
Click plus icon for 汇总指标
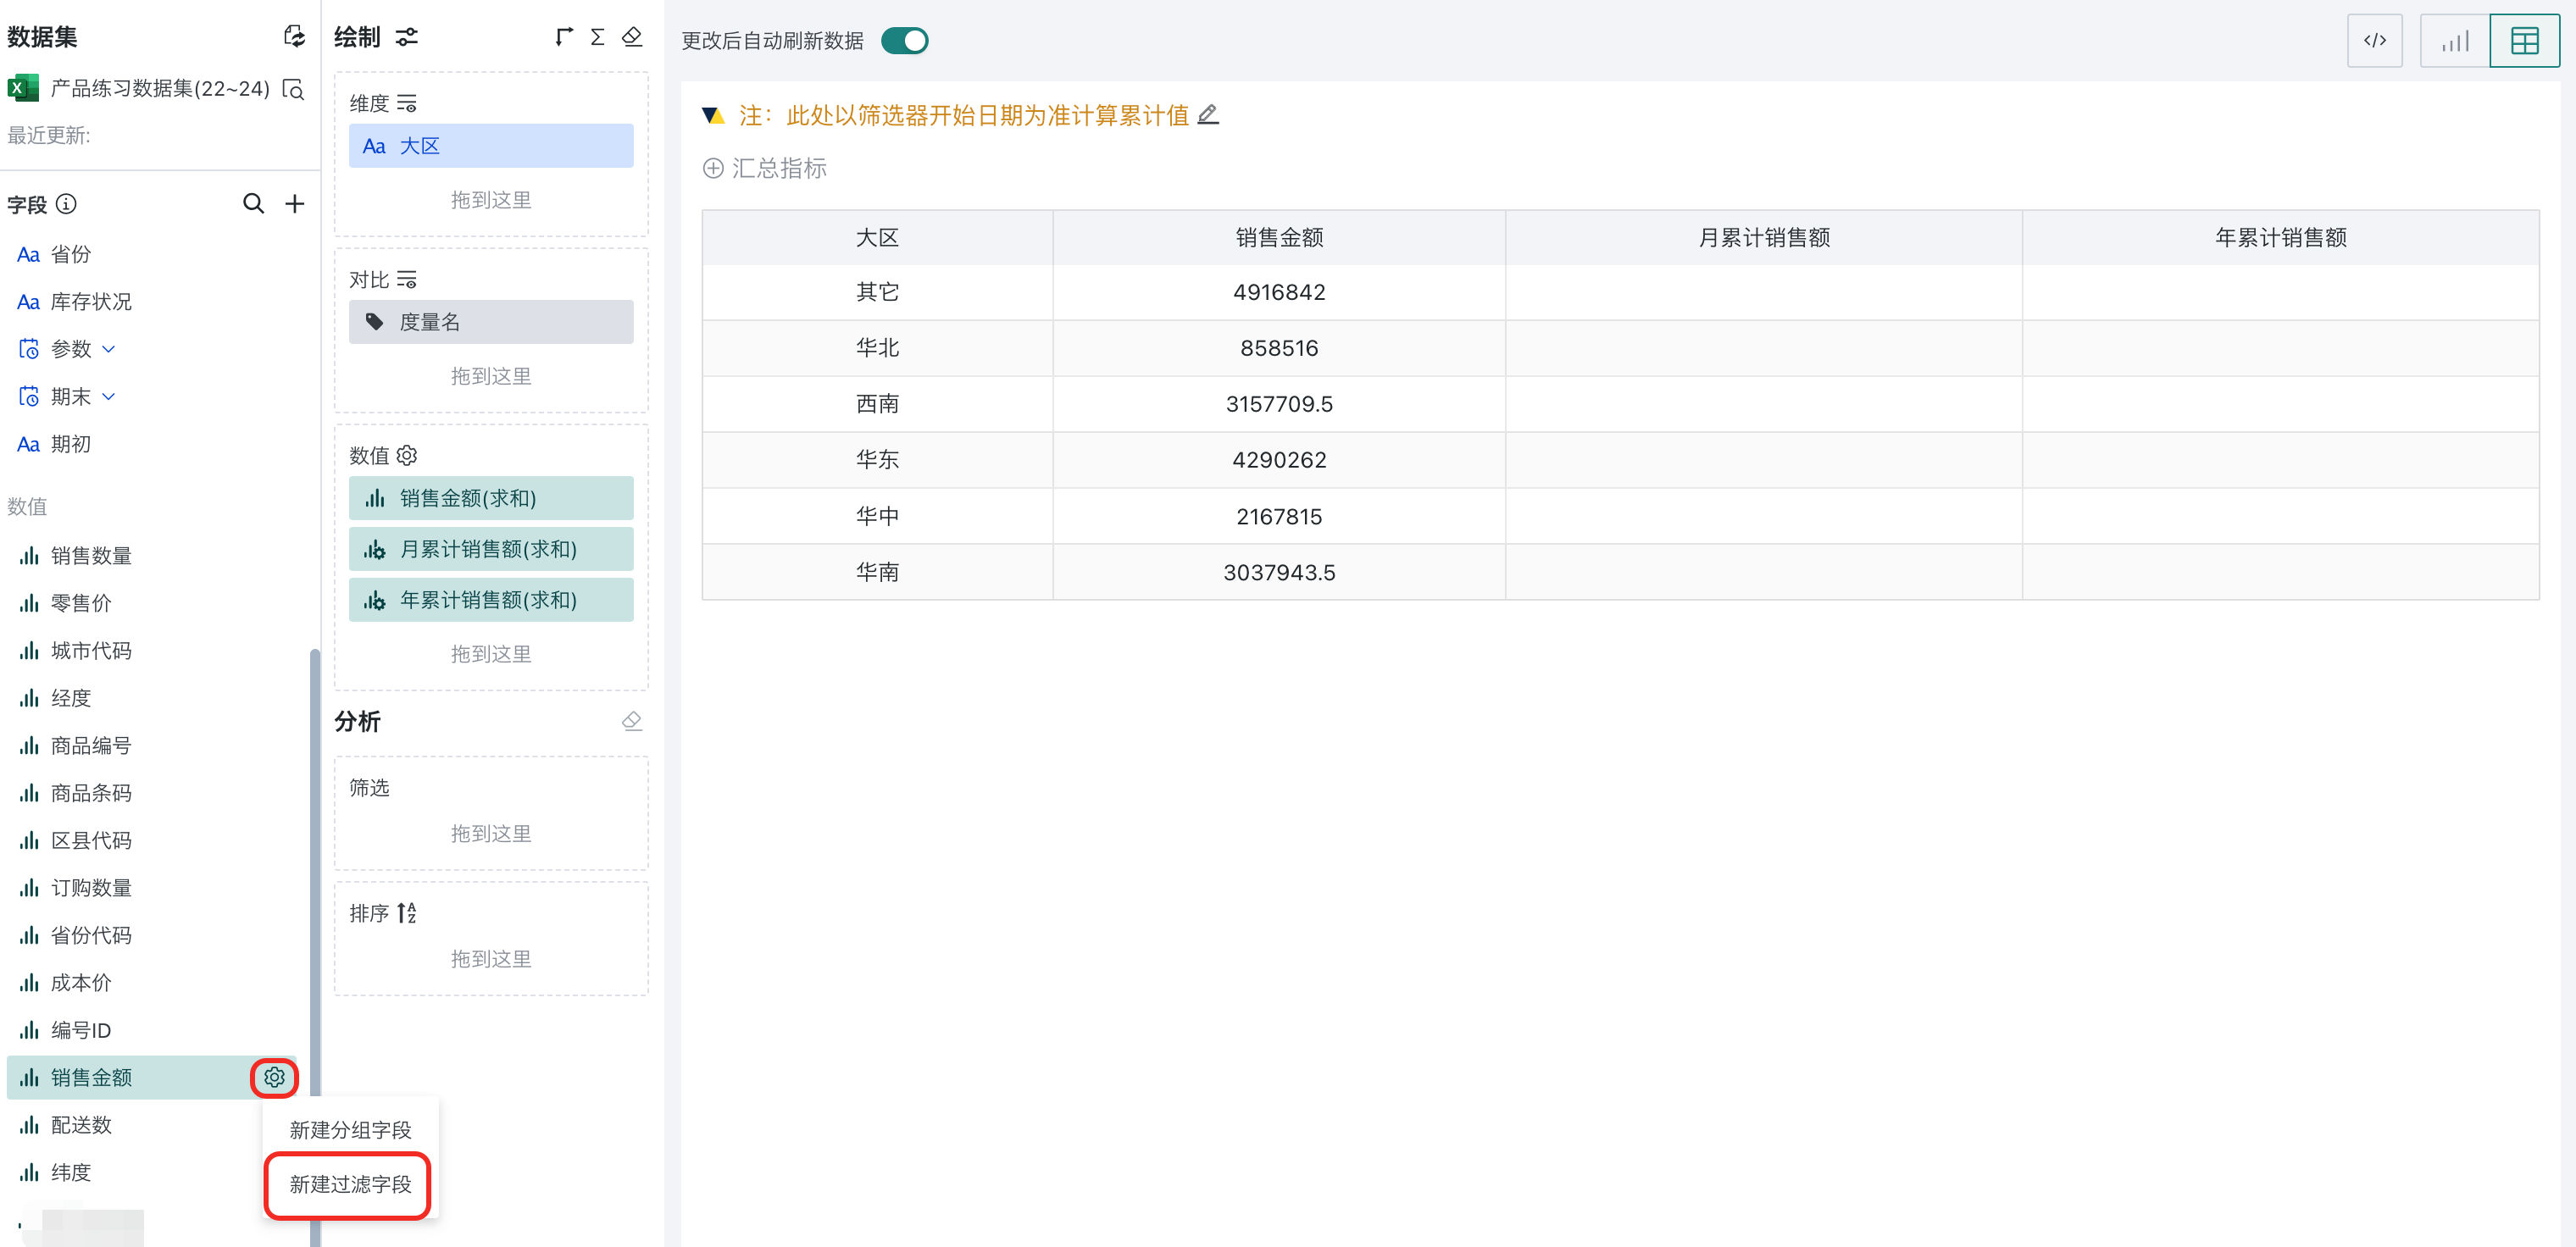pos(713,168)
